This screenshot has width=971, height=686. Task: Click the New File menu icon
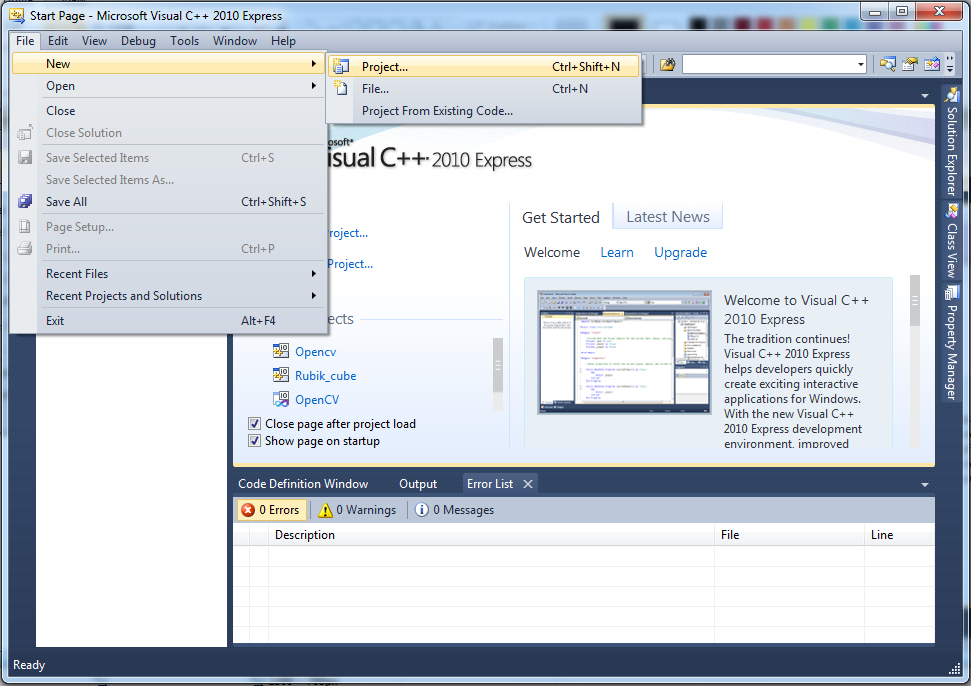(341, 88)
